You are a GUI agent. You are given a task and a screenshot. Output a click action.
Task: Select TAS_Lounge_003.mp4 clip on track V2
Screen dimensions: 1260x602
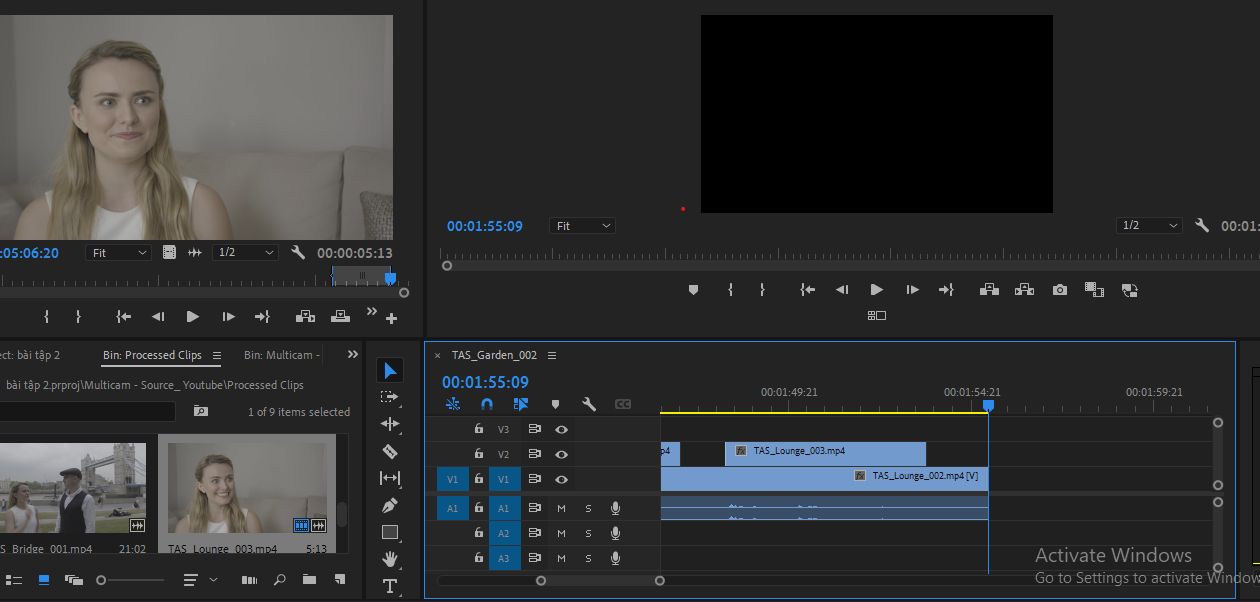[x=825, y=454]
